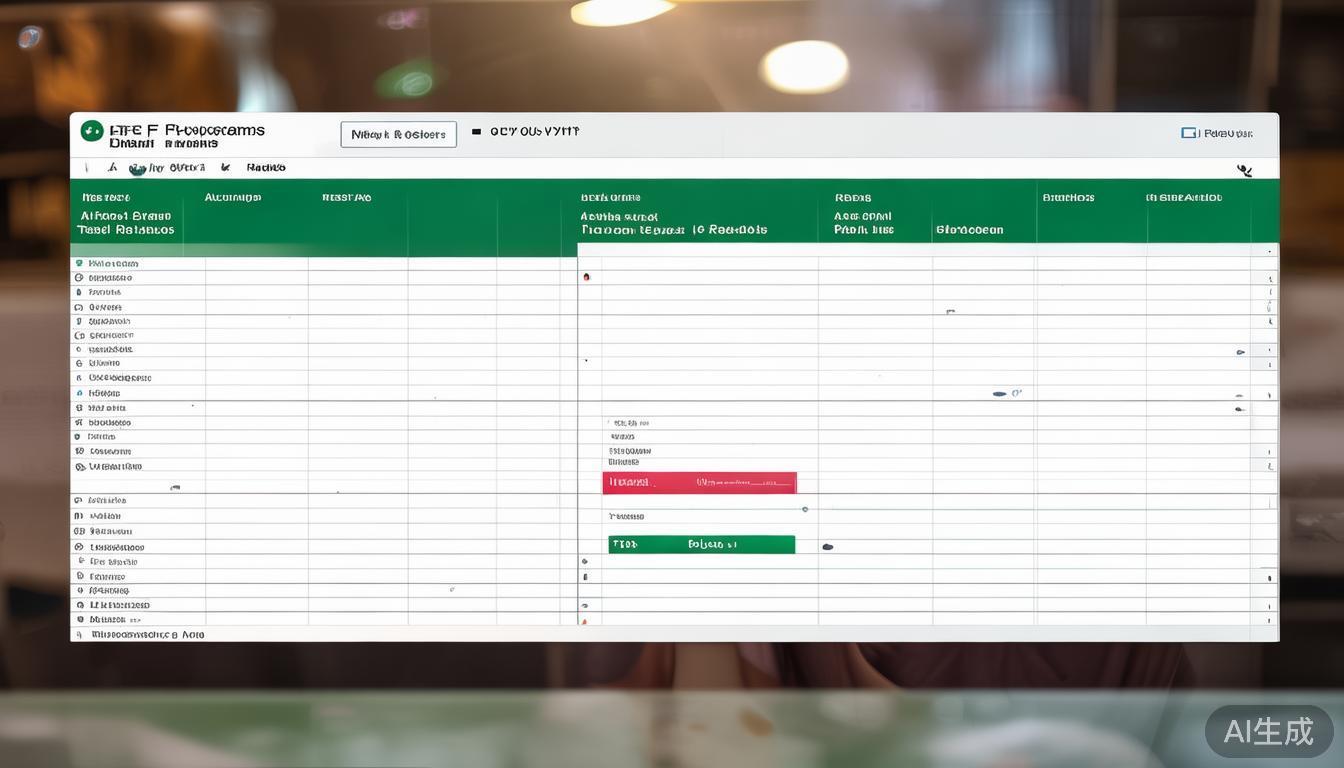Expand the 'Accuimigo' column header
1344x768 pixels.
(233, 198)
